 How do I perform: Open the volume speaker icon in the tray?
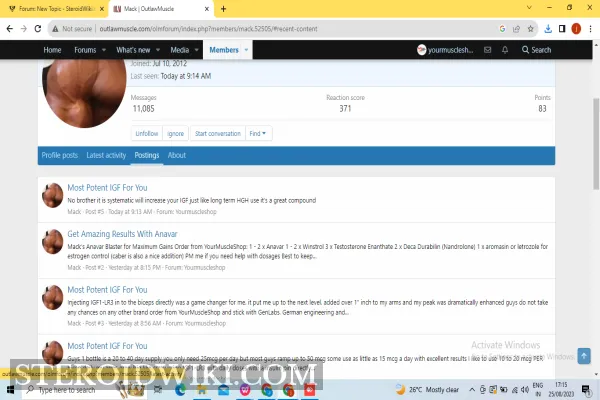525,390
